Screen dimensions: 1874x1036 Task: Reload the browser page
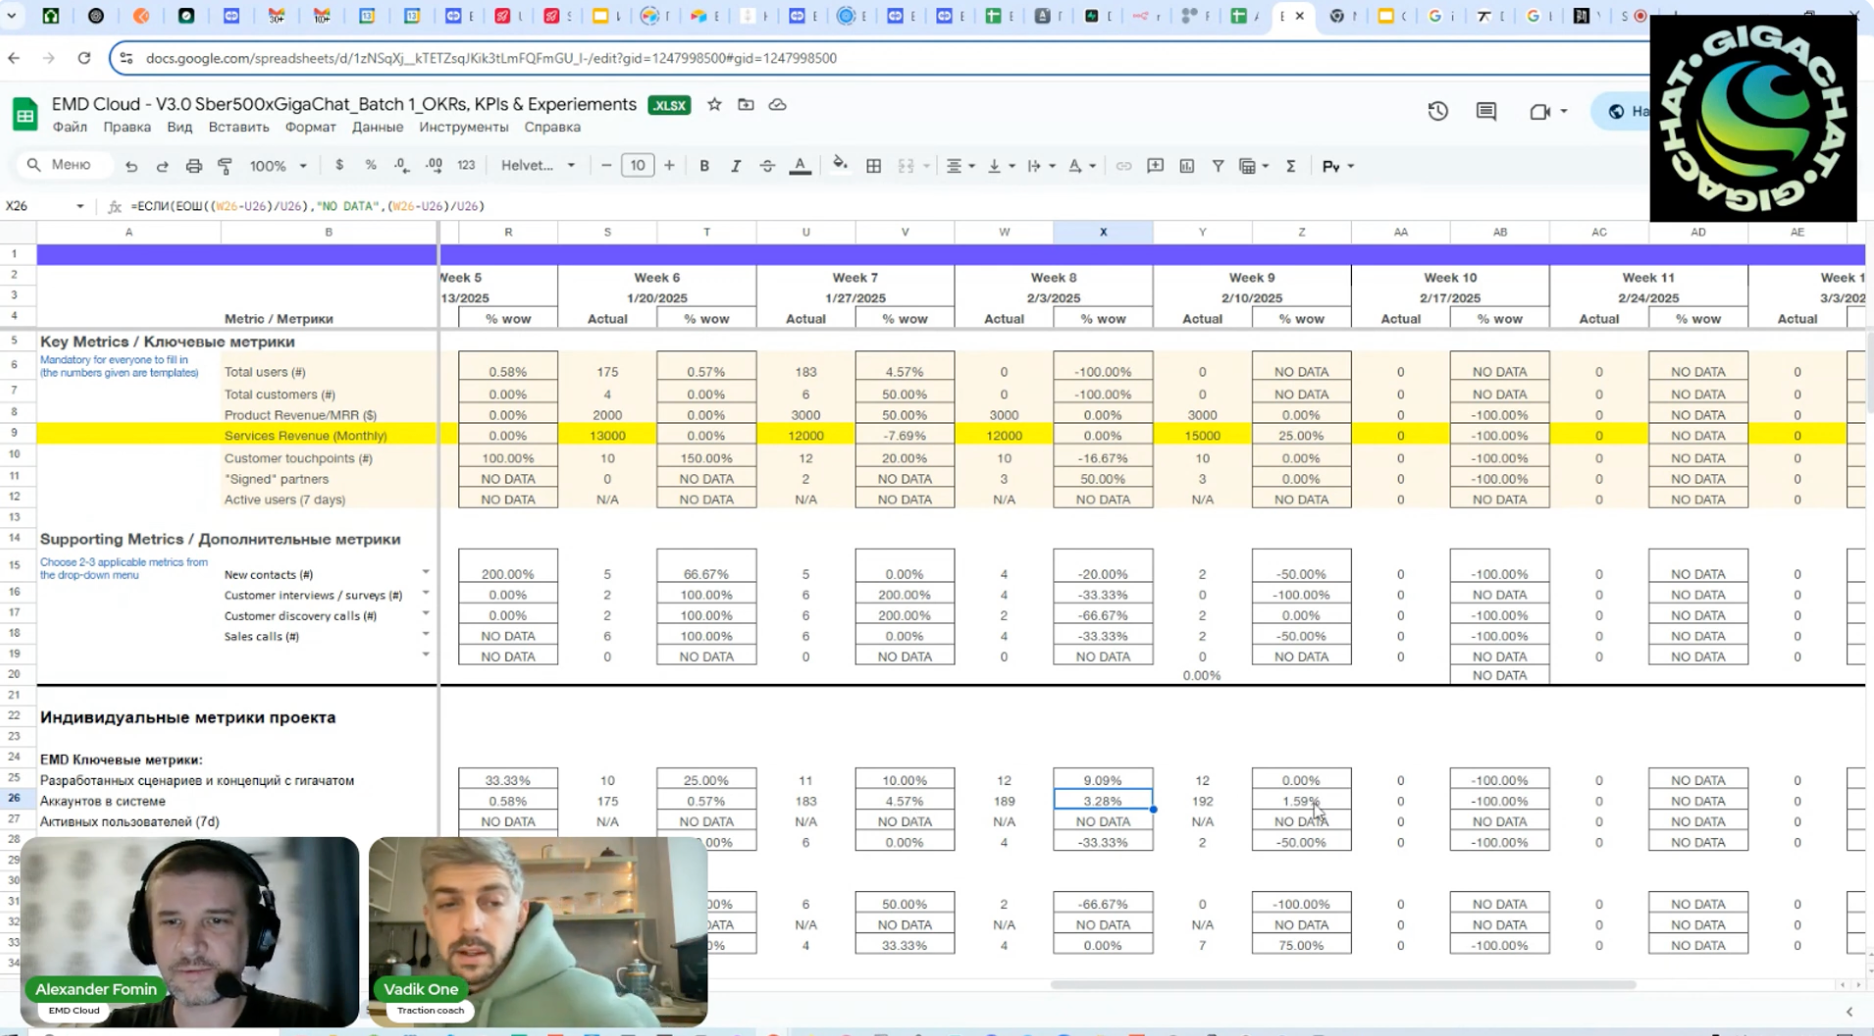pyautogui.click(x=84, y=58)
